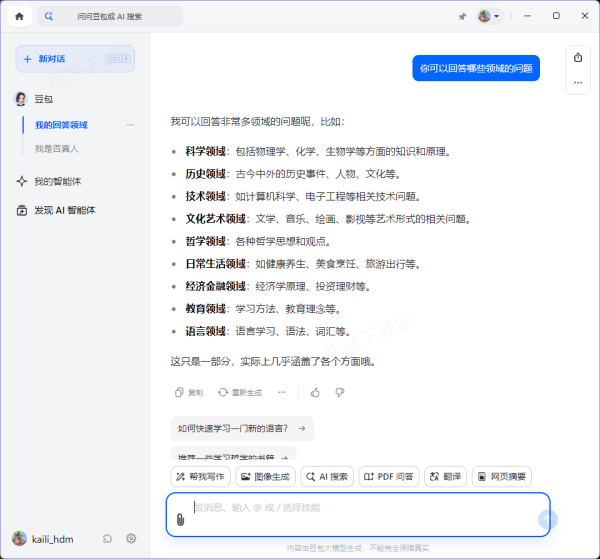Select the 图像生成 skill
The width and height of the screenshot is (600, 559).
tap(266, 477)
